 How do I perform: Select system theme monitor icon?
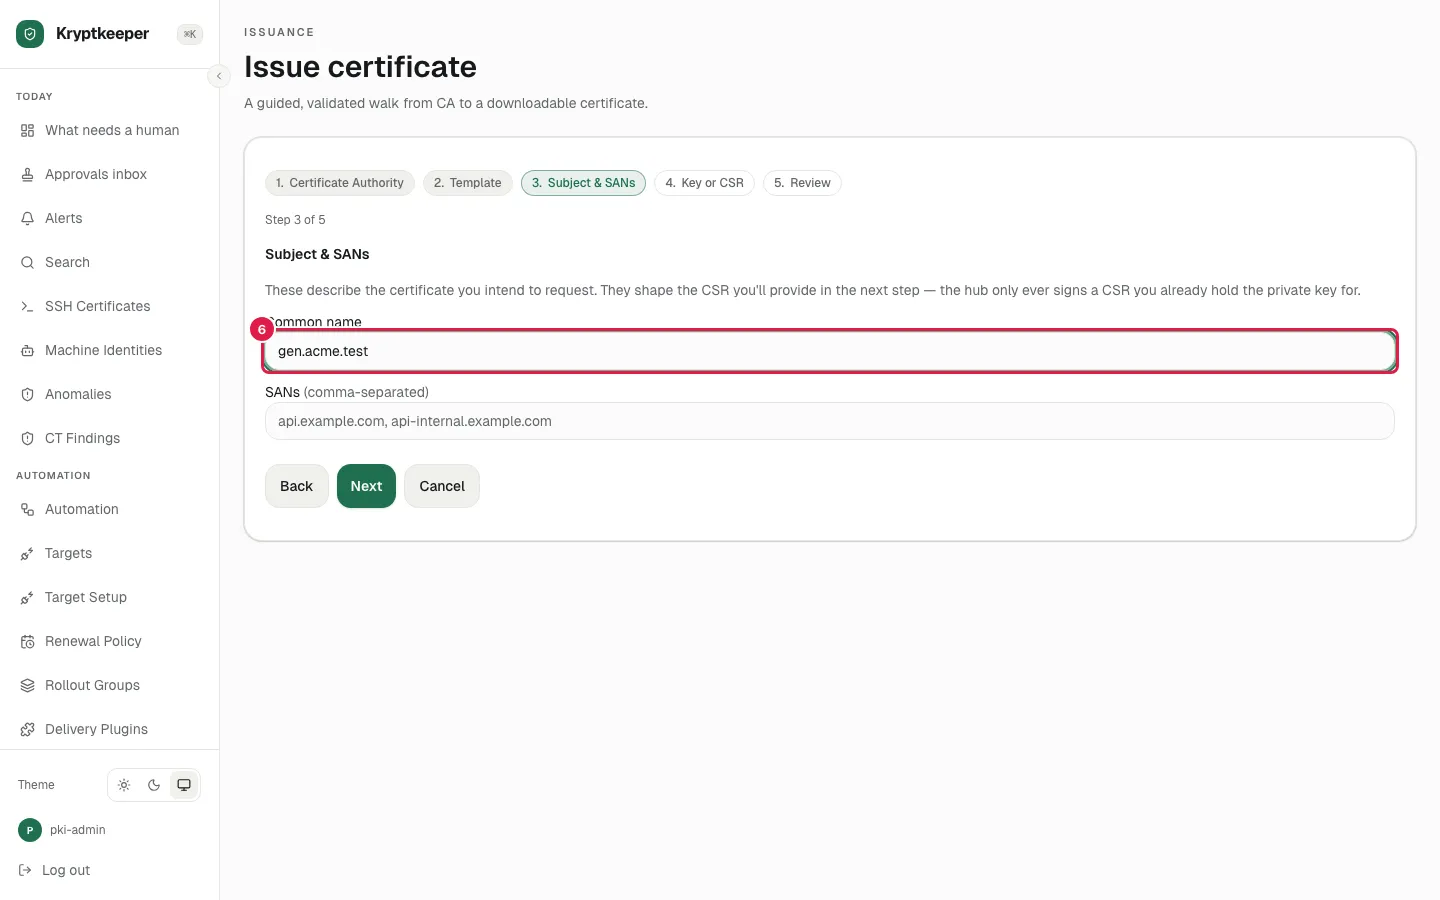click(x=184, y=785)
